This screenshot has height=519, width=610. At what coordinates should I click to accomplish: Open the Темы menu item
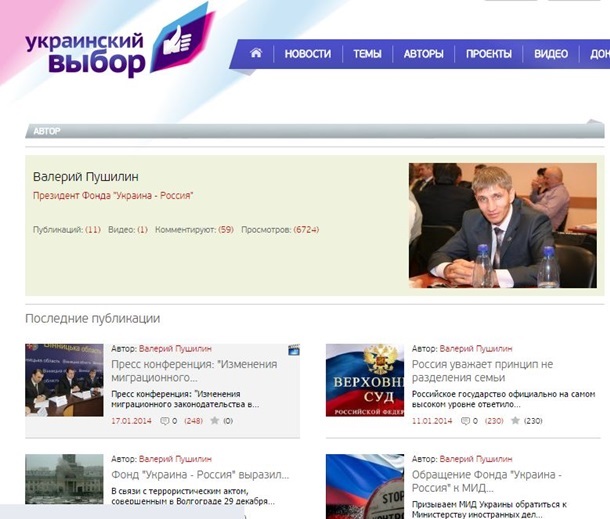click(367, 54)
